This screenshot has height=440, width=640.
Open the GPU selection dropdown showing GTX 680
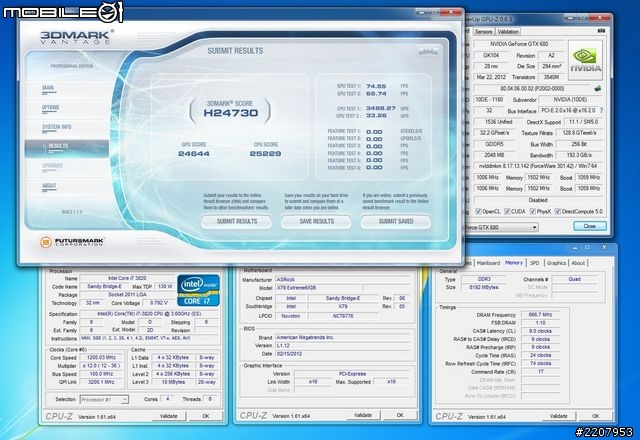click(502, 227)
